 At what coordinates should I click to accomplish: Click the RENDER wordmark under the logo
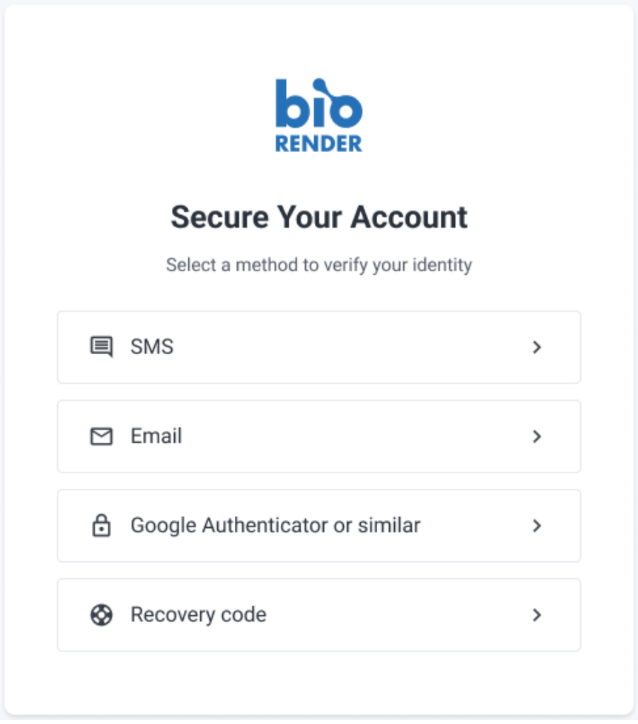(318, 143)
